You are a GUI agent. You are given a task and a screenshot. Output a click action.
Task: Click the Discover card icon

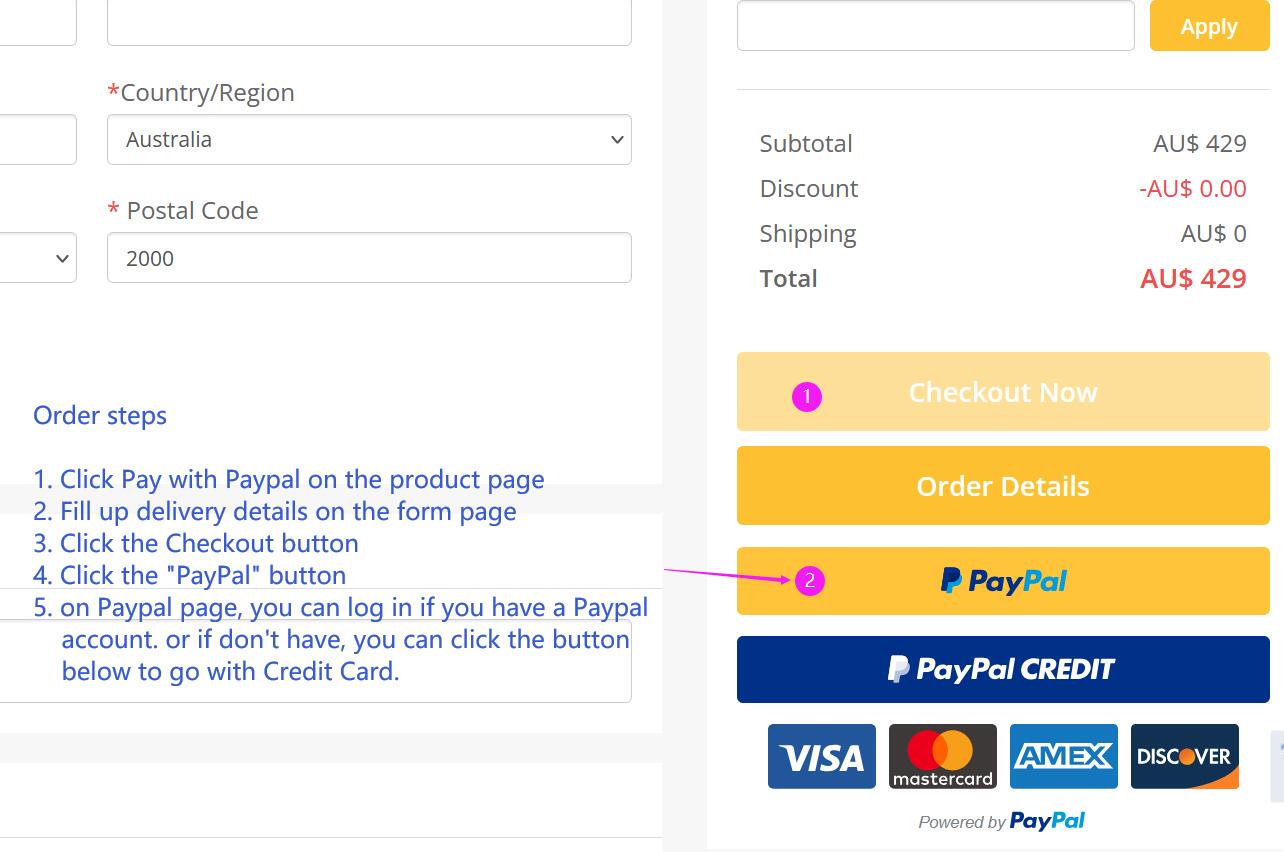coord(1185,756)
